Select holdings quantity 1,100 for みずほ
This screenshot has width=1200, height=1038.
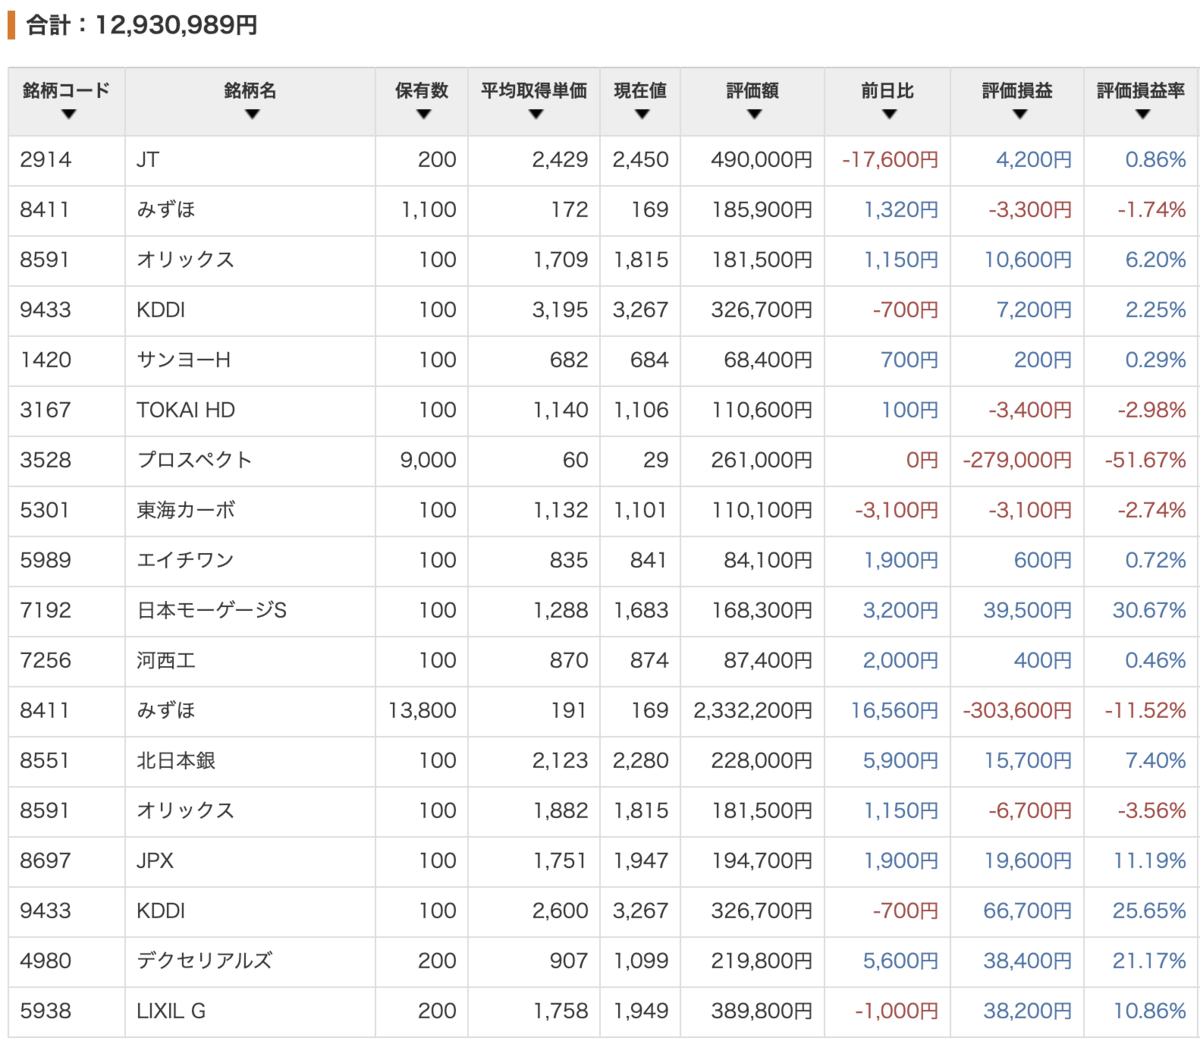(428, 210)
